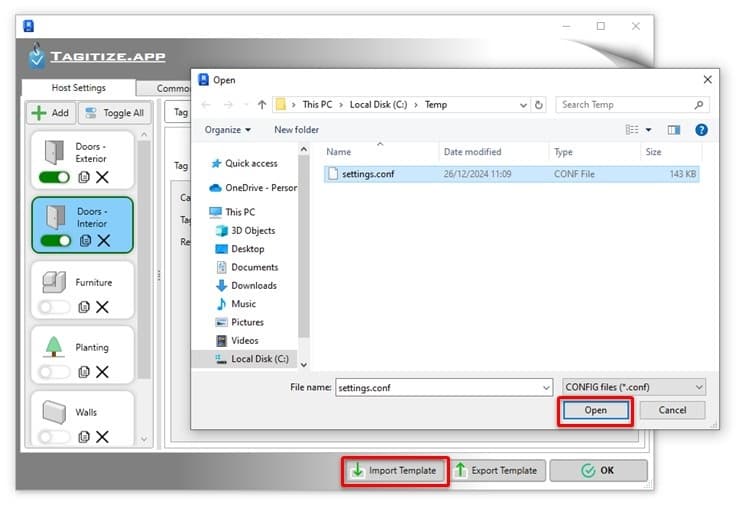Viewport: 739px width, 511px height.
Task: Click New folder in dialog toolbar
Action: [x=296, y=130]
